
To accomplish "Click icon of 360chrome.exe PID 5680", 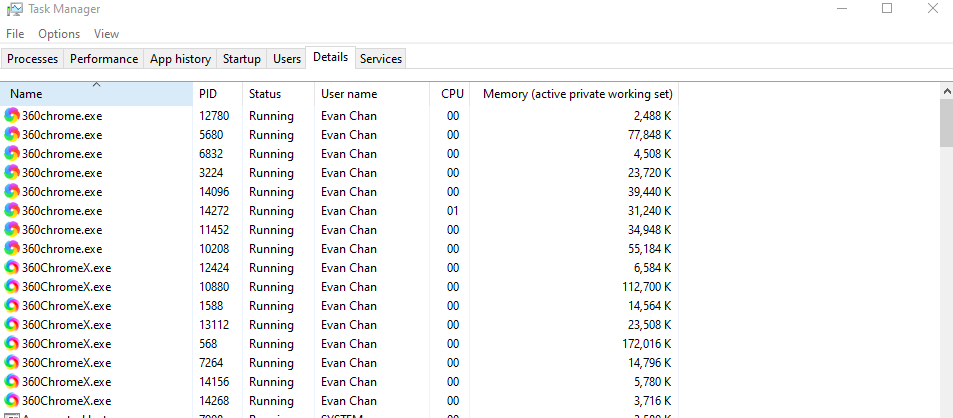I will [12, 134].
